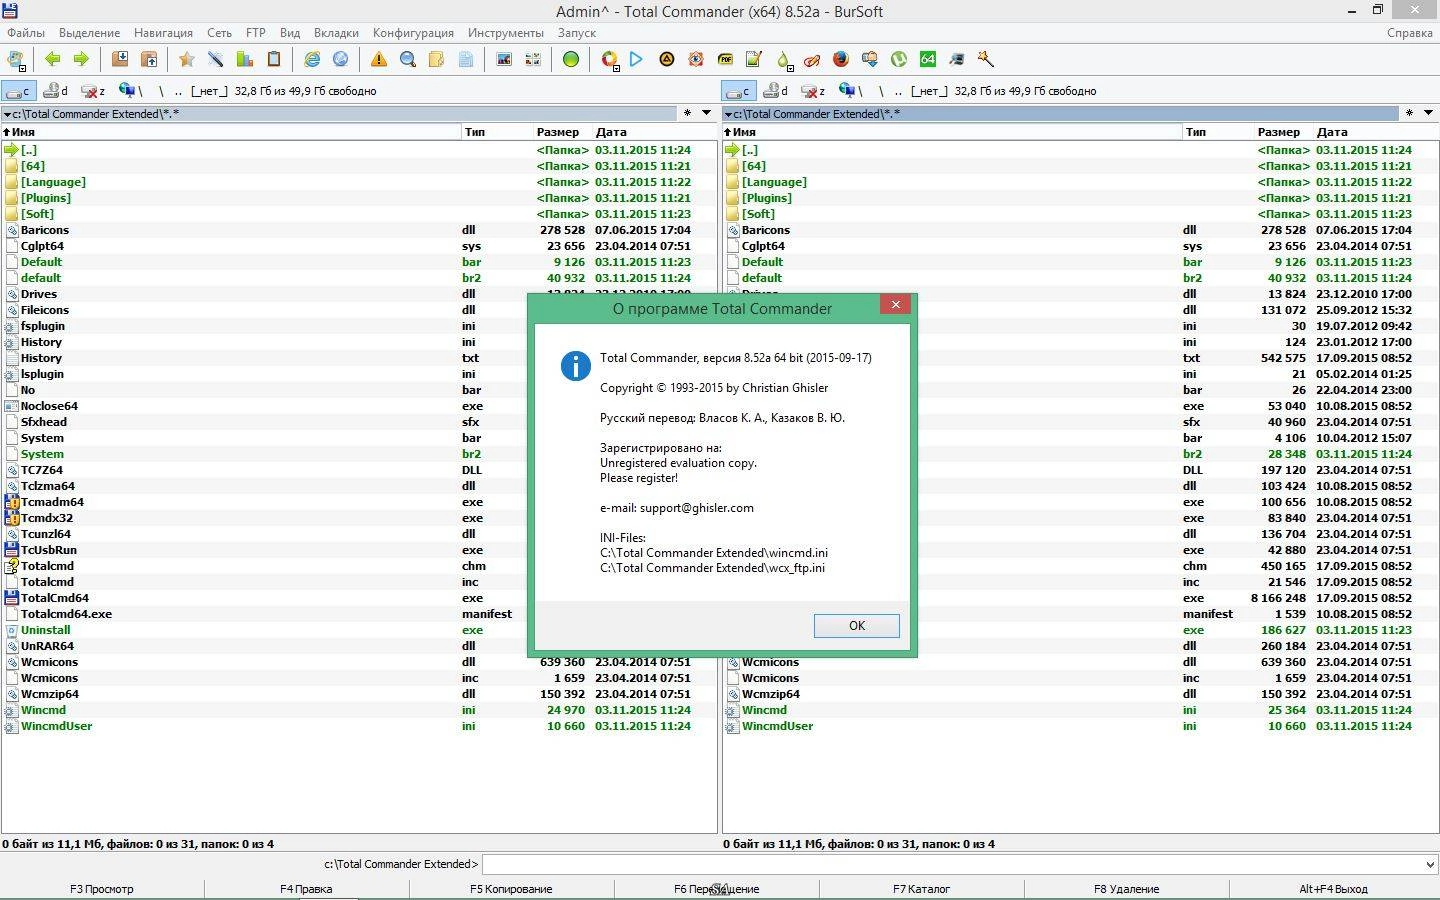Open the Конфигурация menu
This screenshot has width=1440, height=900.
tap(413, 33)
